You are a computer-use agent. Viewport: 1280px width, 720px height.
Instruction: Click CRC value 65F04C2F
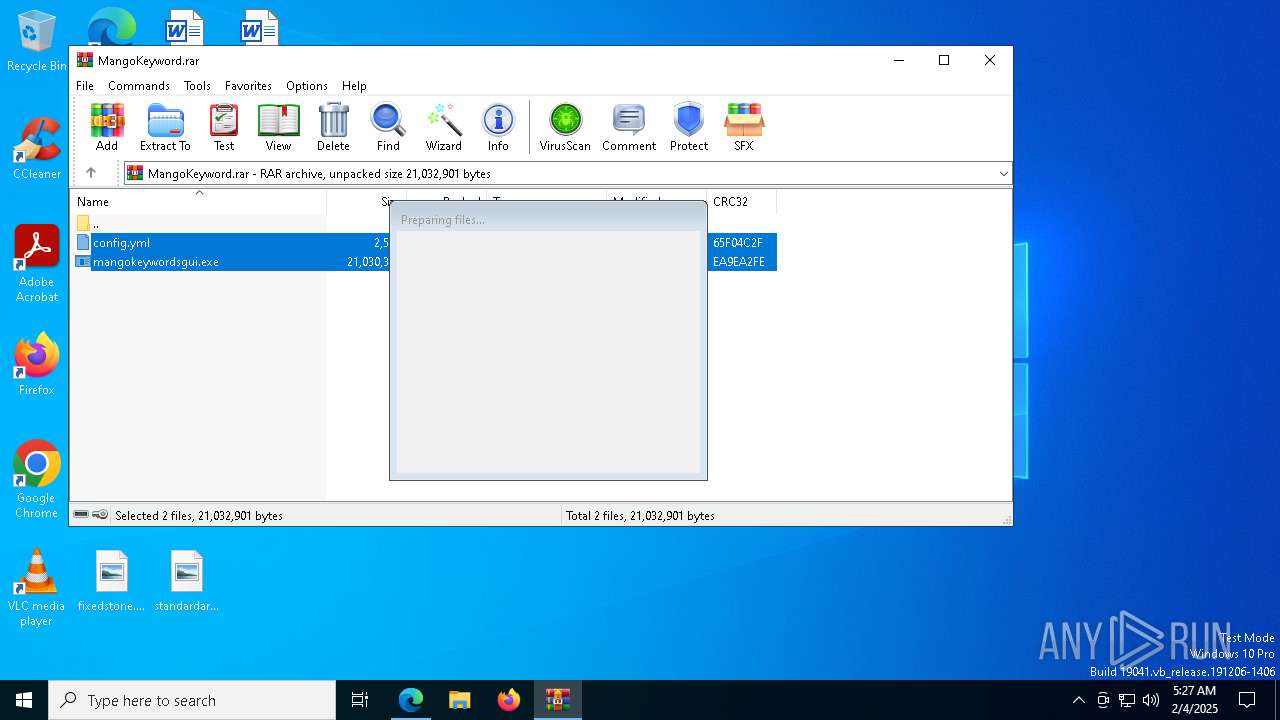pos(738,242)
